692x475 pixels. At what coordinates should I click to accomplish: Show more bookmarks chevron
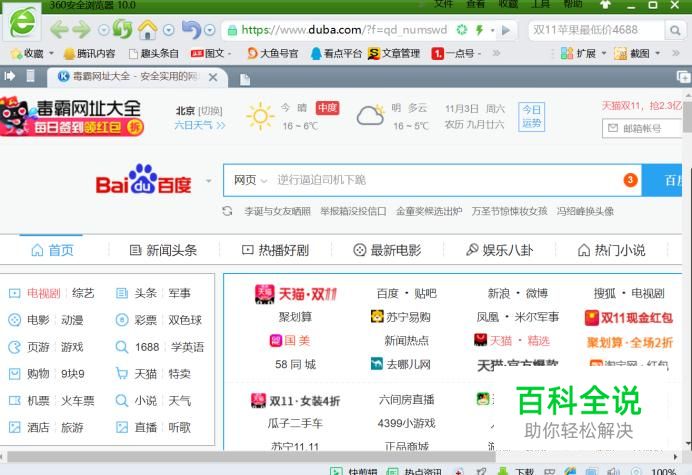[x=496, y=53]
